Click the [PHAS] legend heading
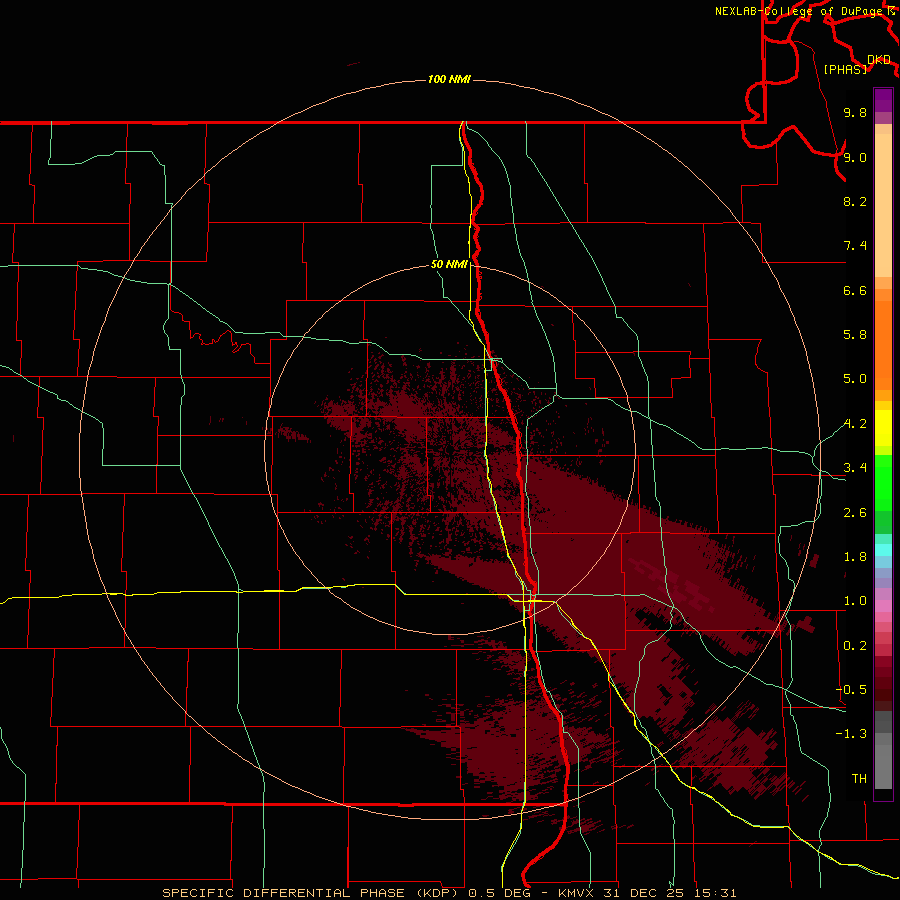This screenshot has height=900, width=900. tap(845, 69)
